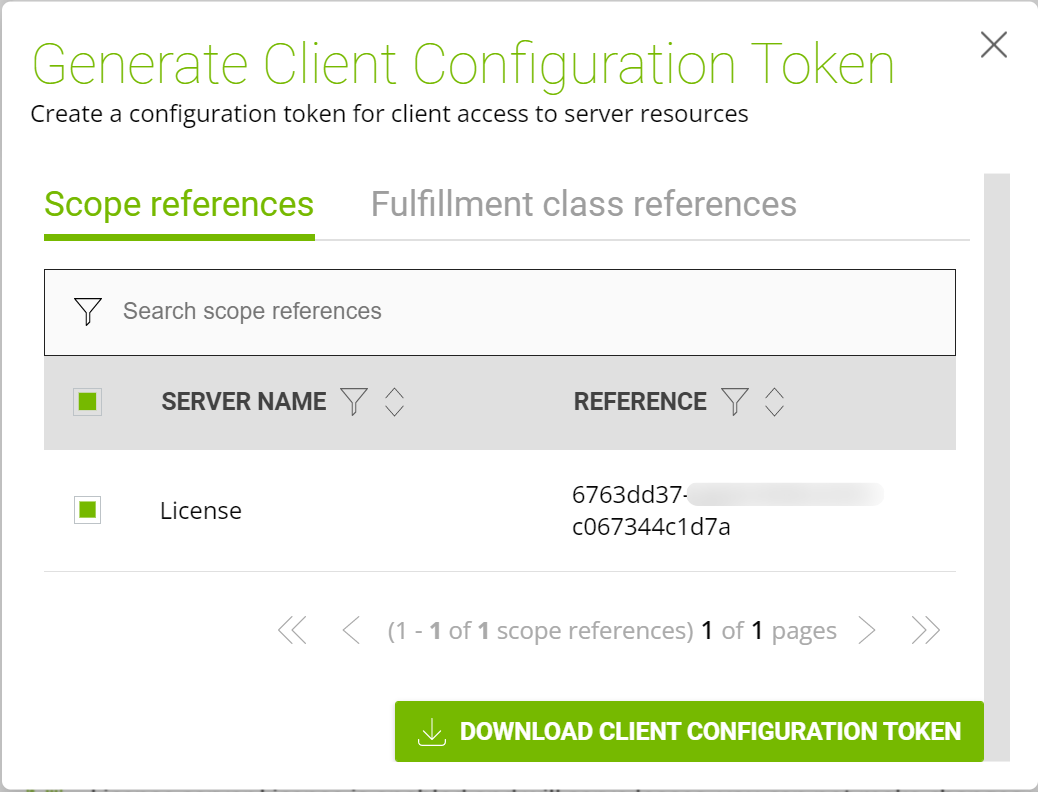Go to the previous page
1038x792 pixels.
(350, 630)
